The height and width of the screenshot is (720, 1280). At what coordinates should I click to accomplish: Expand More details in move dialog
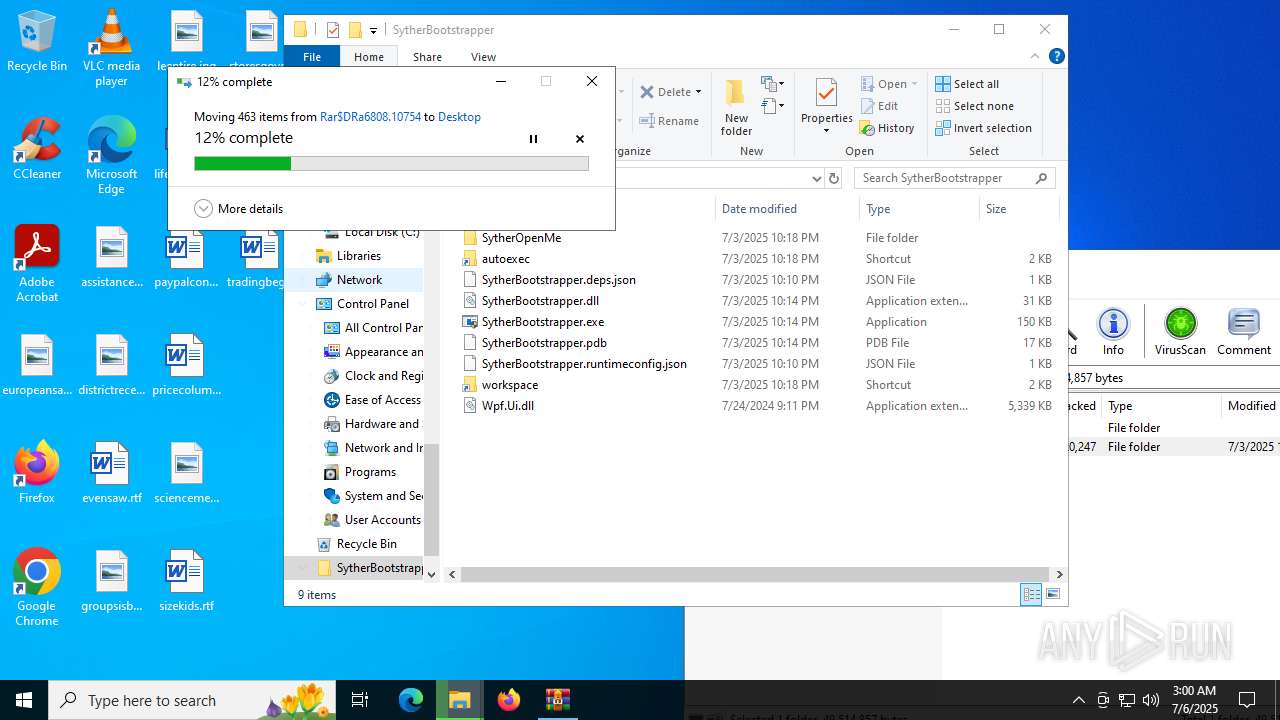tap(239, 209)
